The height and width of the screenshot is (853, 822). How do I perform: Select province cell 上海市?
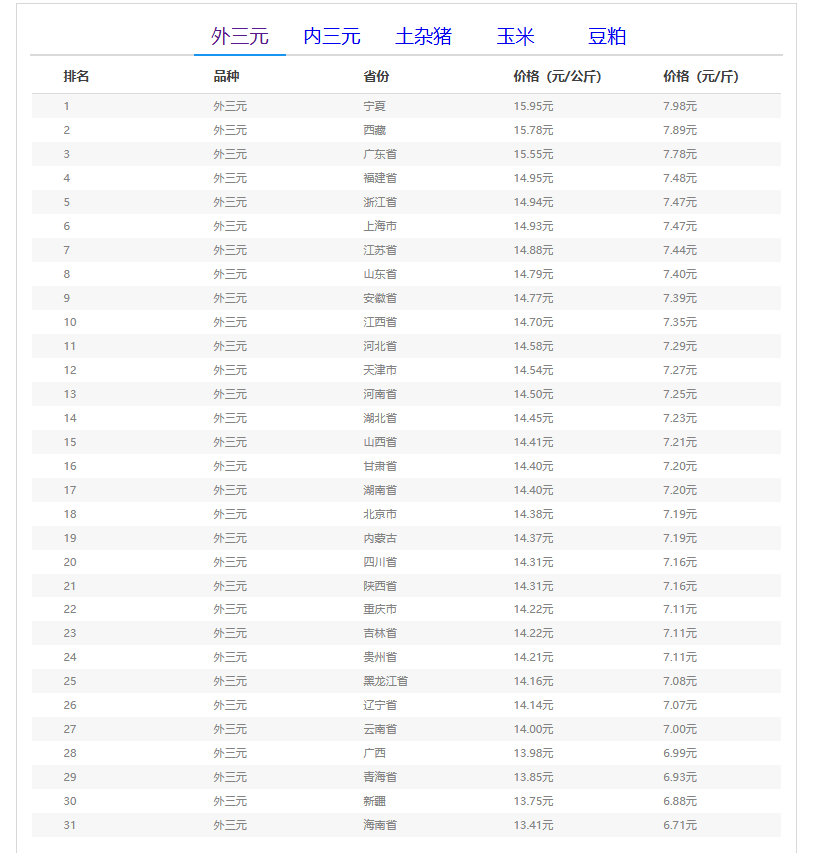click(380, 226)
